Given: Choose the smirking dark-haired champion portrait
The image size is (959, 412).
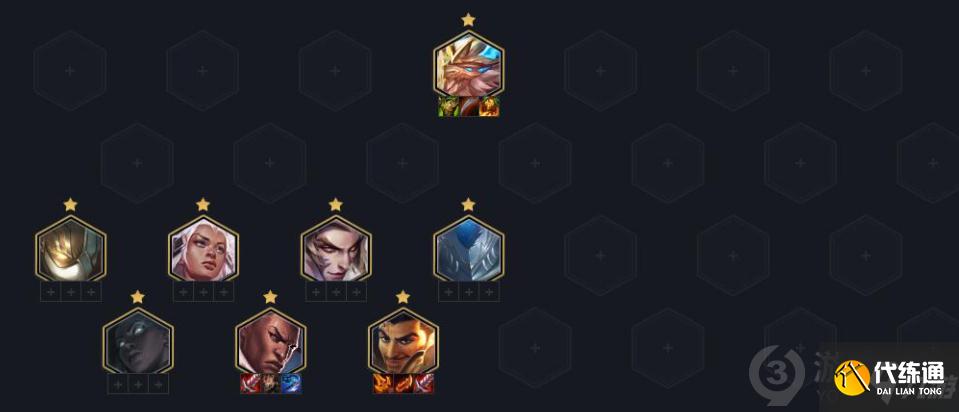Looking at the screenshot, I should [403, 342].
